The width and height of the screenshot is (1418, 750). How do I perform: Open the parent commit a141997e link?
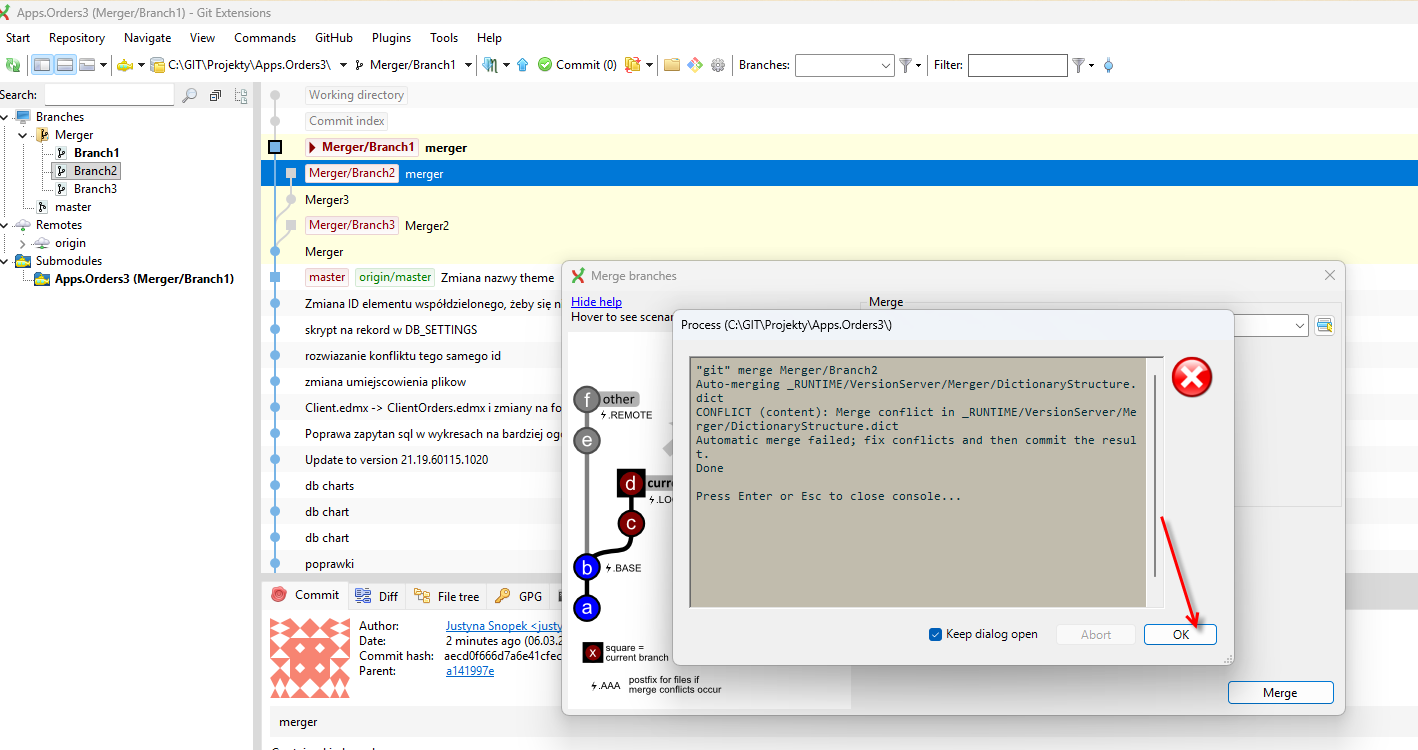pos(470,671)
